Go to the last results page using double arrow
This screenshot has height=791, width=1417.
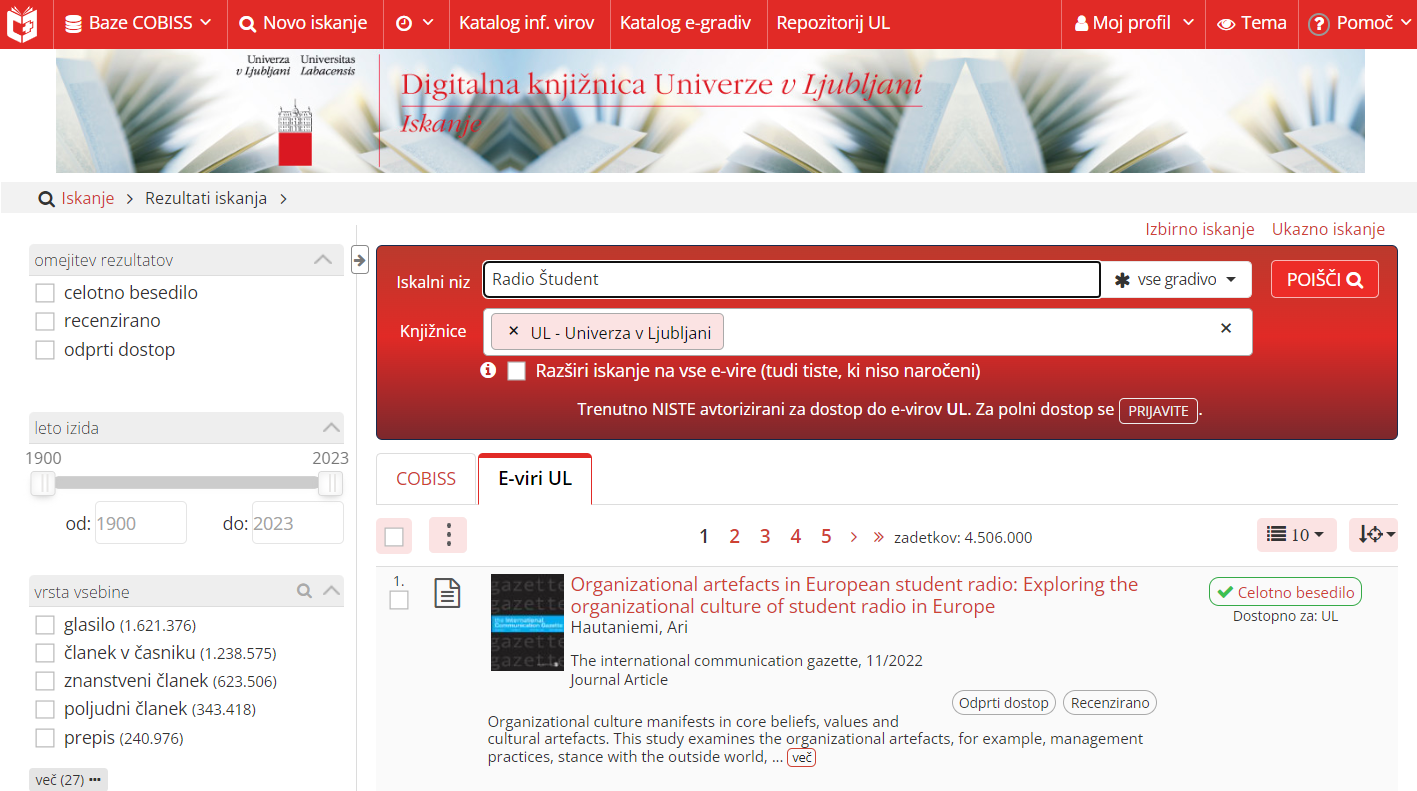[879, 537]
